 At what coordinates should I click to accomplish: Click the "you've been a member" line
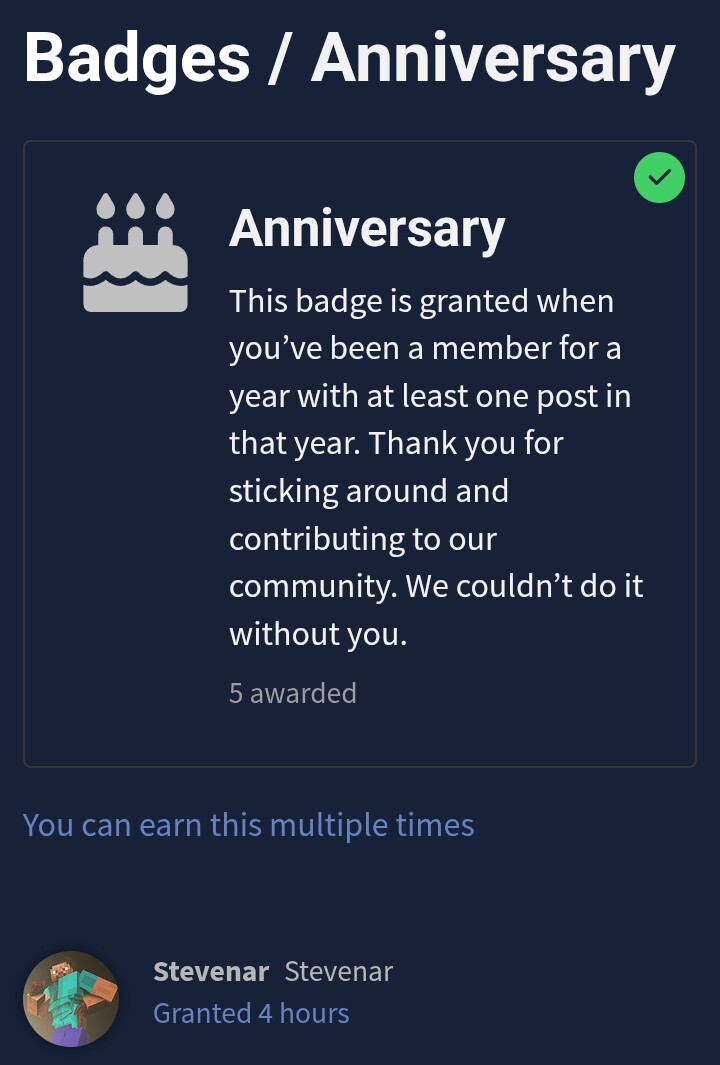point(425,348)
